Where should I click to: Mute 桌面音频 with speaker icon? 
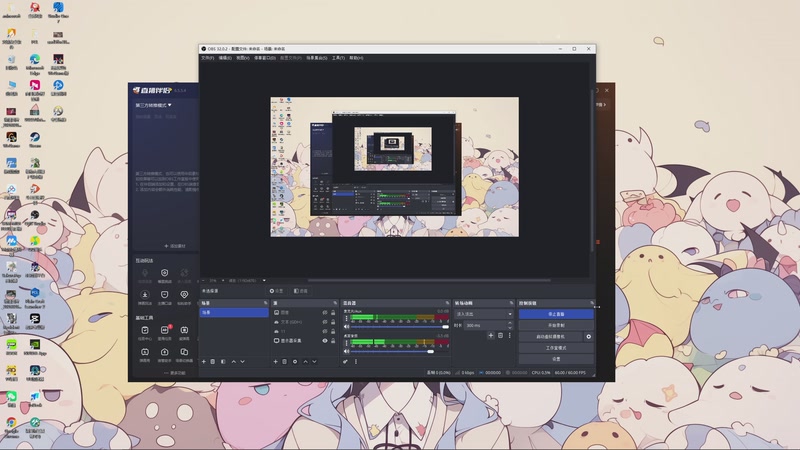coord(347,352)
